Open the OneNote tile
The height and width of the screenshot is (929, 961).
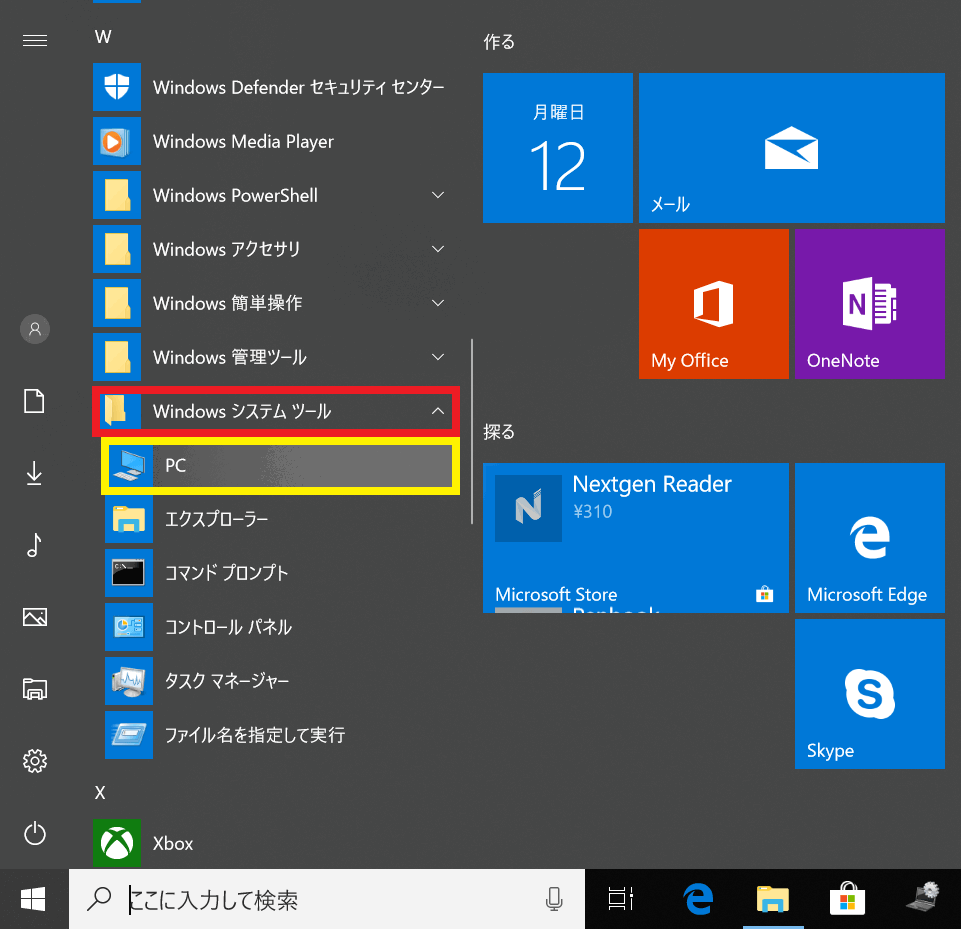point(870,304)
